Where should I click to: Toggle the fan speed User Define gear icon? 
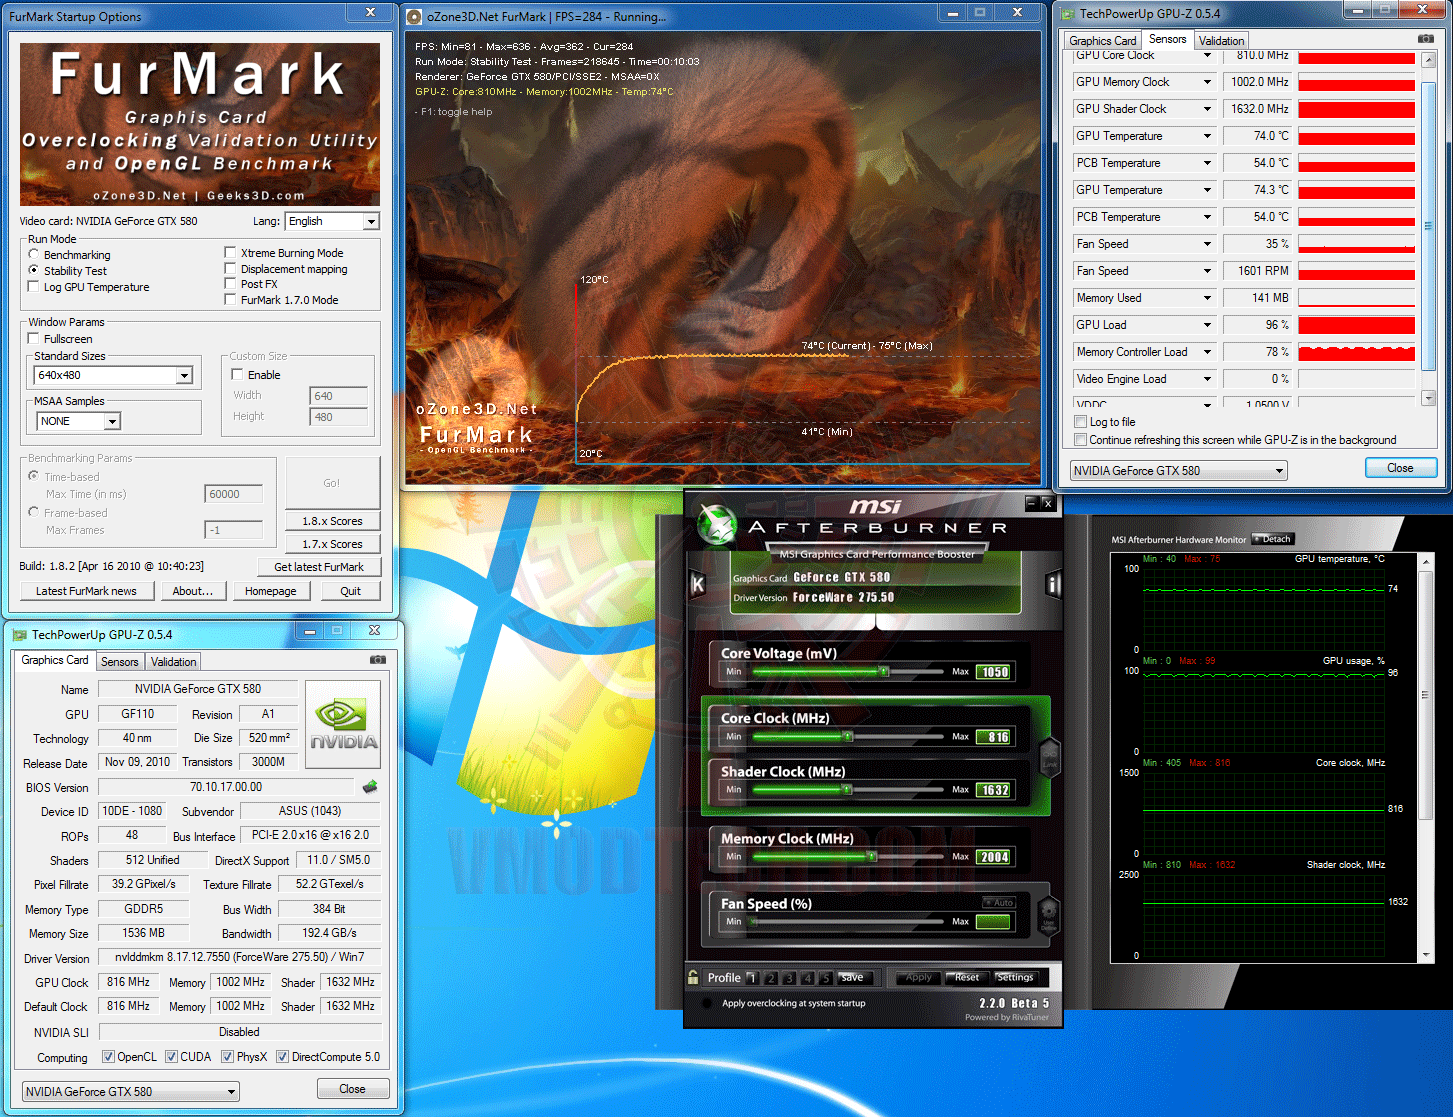(1048, 912)
